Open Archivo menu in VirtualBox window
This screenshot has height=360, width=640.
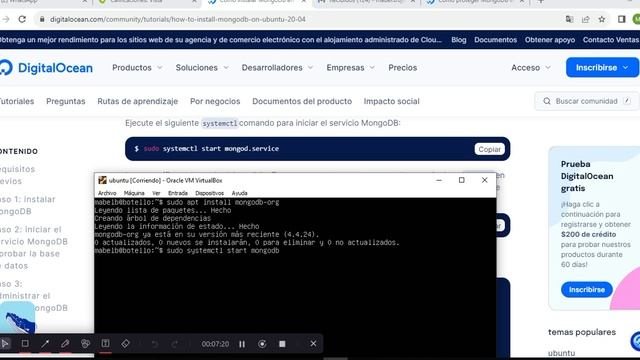click(107, 193)
